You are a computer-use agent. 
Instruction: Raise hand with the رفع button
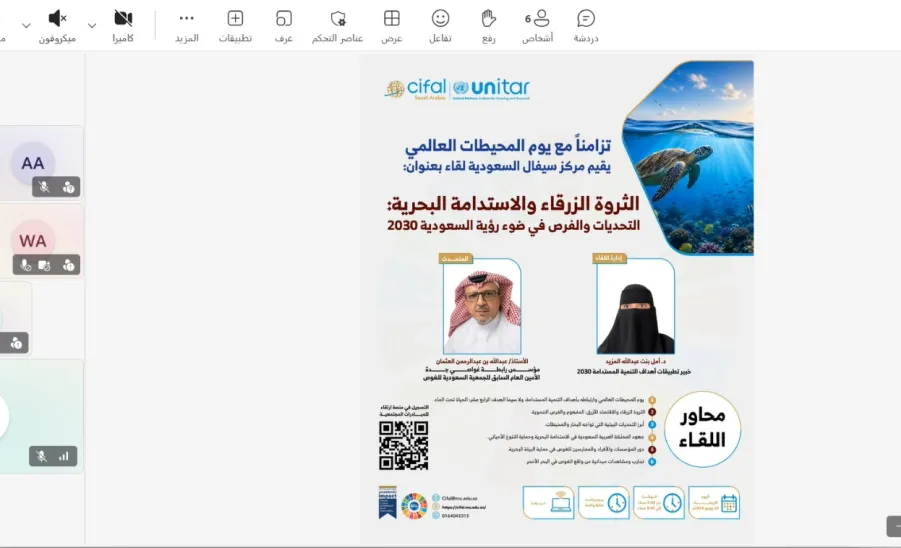pyautogui.click(x=488, y=26)
